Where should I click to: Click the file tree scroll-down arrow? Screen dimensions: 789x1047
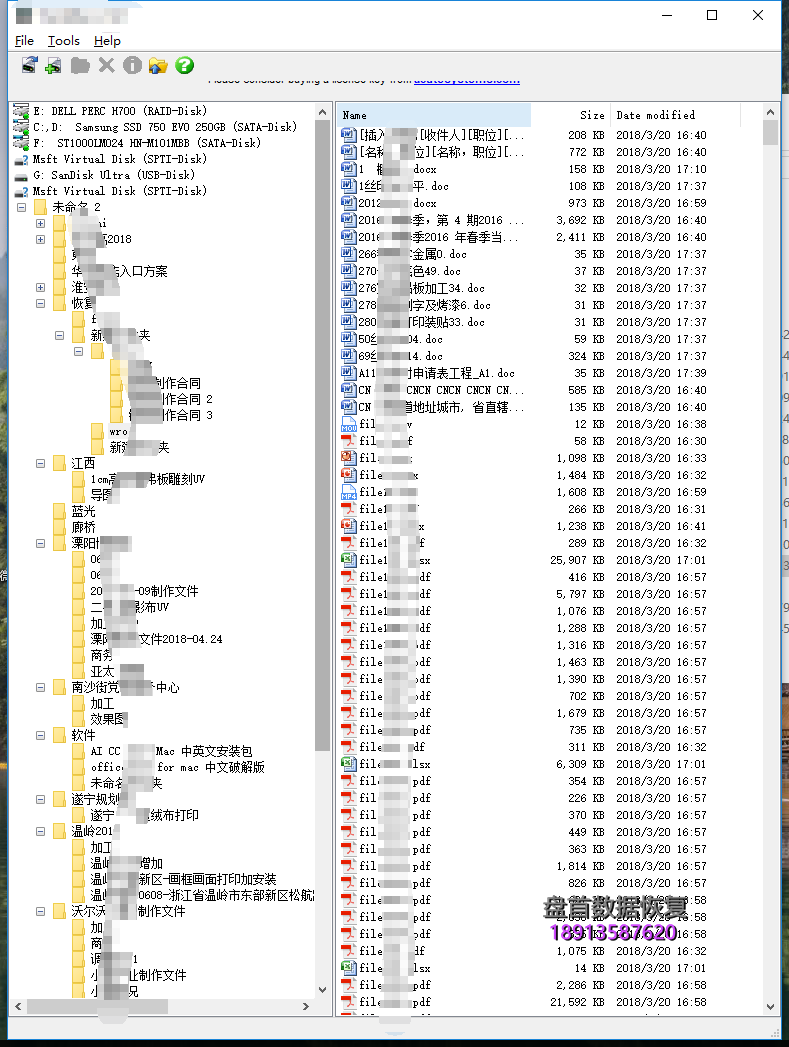coord(322,990)
